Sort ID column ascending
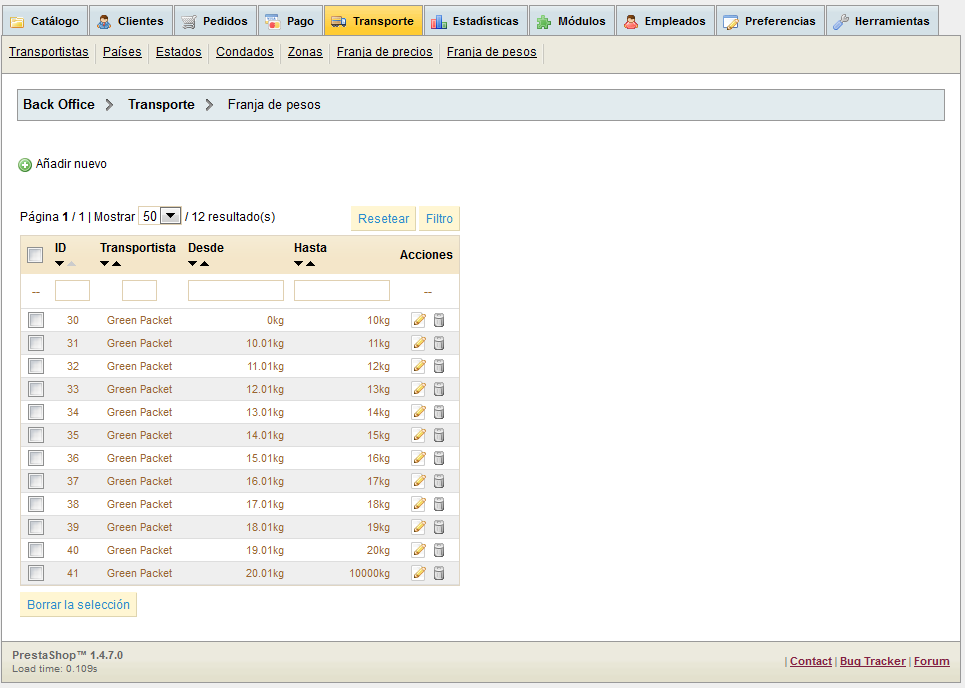 [71, 264]
